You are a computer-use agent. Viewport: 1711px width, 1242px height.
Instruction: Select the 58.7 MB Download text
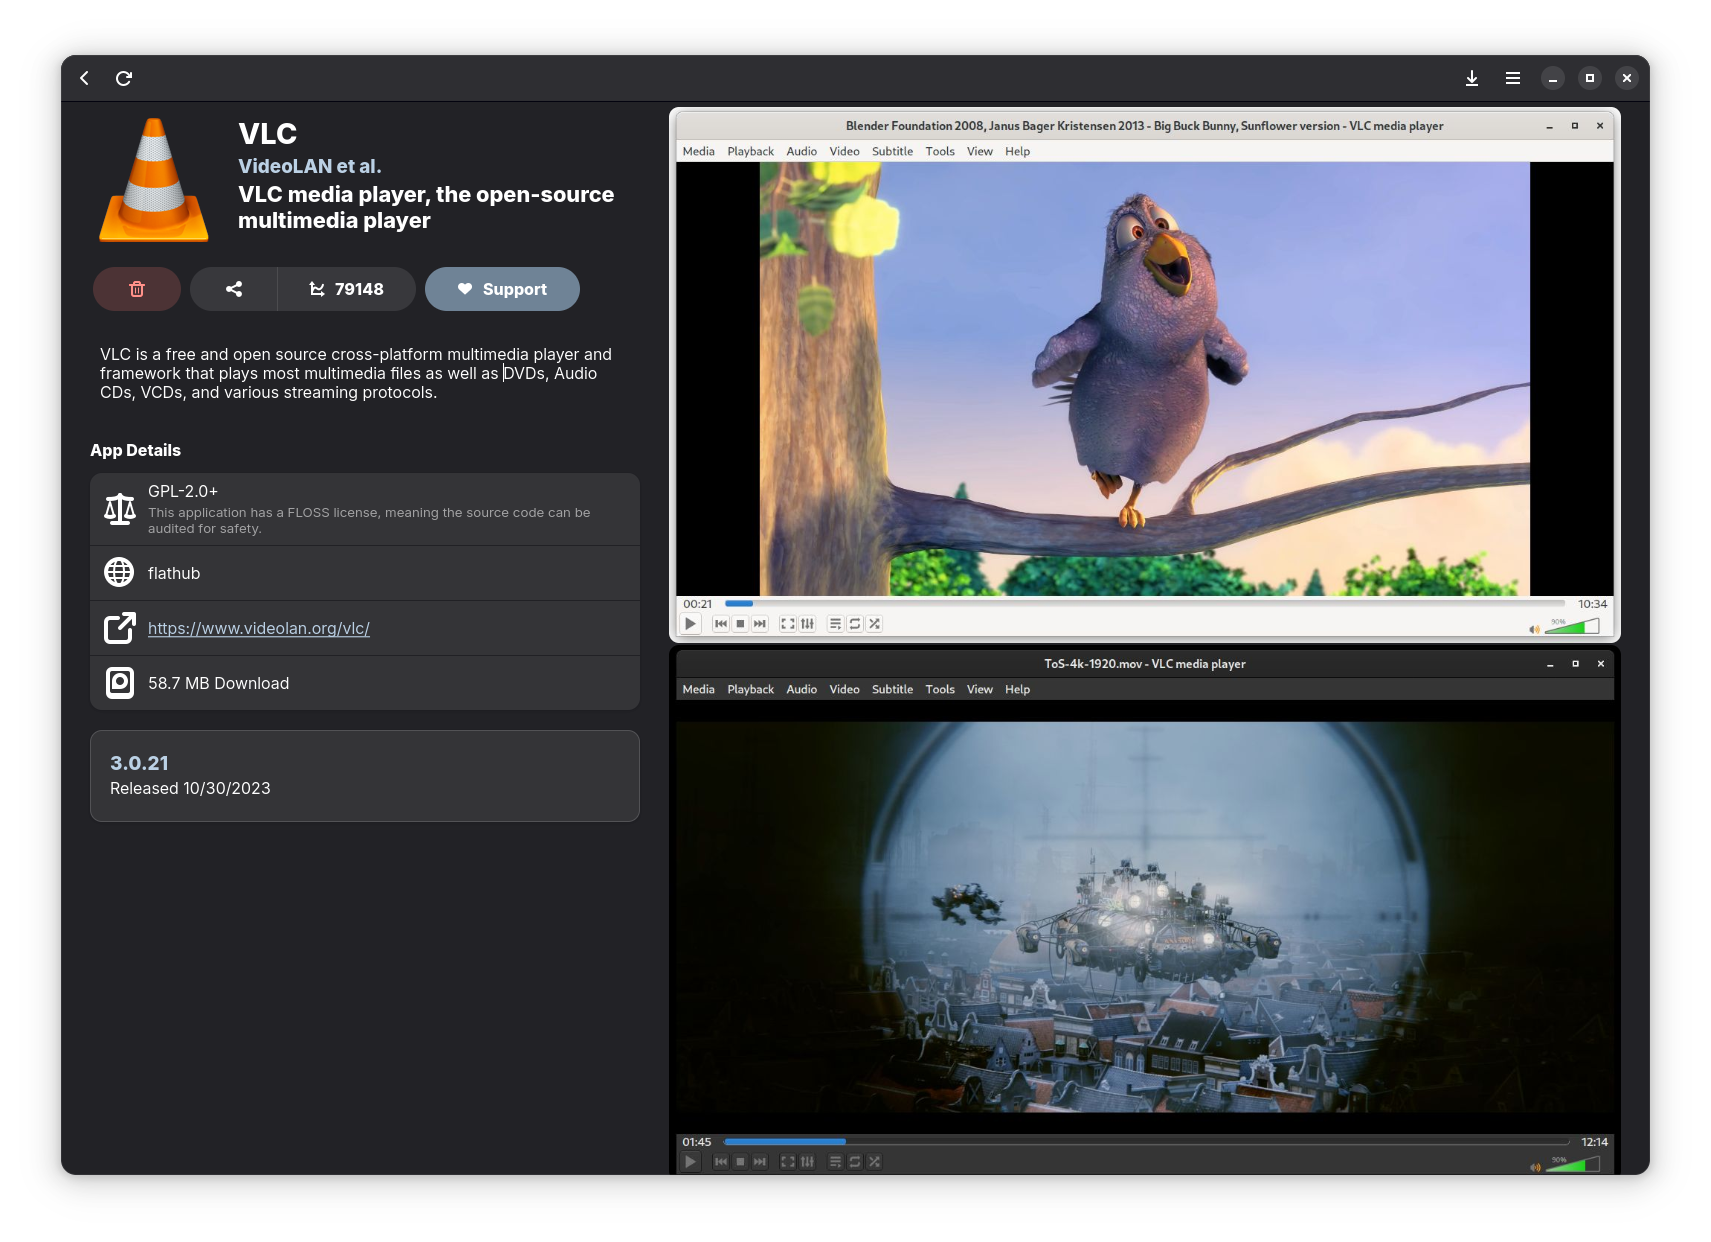point(219,683)
